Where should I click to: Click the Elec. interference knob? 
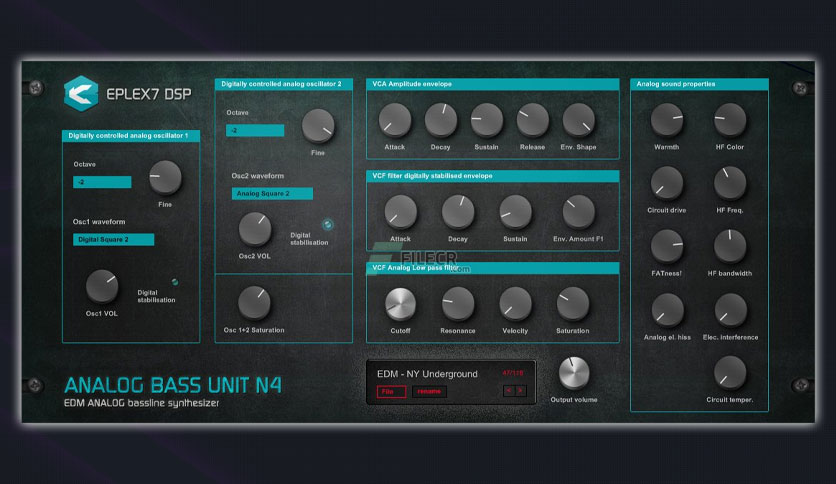730,310
